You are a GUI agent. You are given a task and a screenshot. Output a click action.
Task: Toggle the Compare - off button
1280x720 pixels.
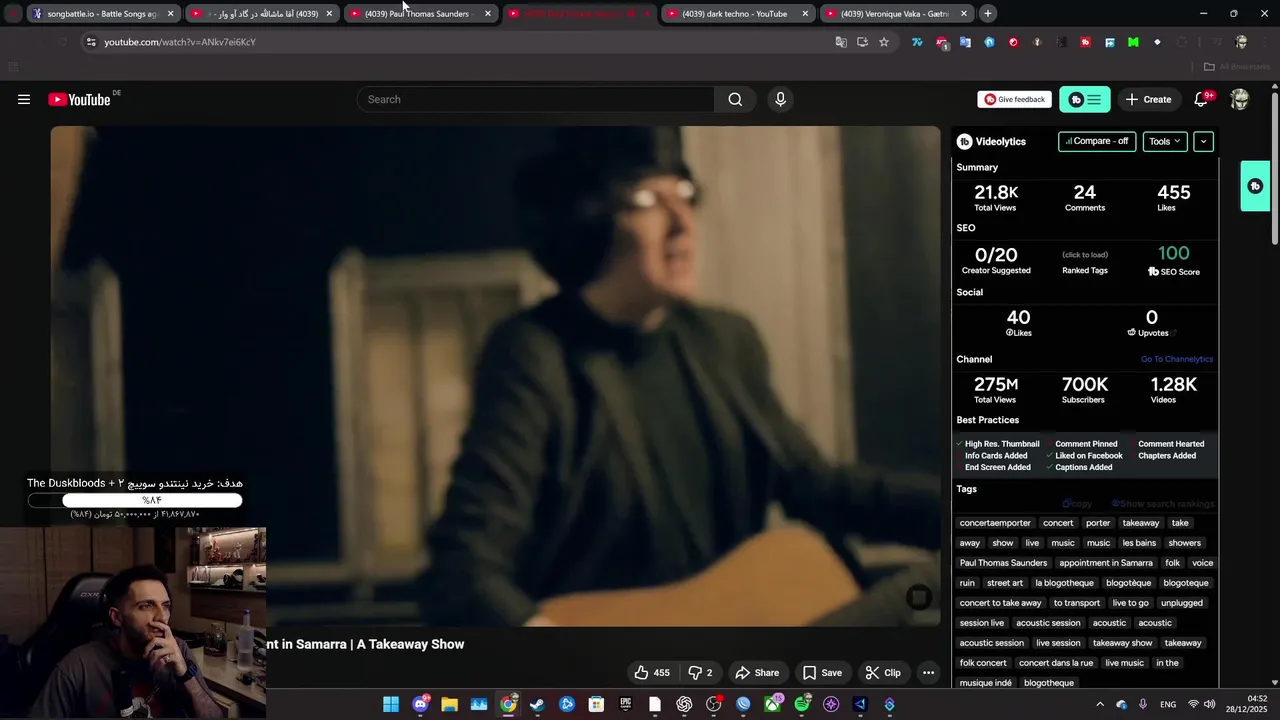(x=1097, y=142)
